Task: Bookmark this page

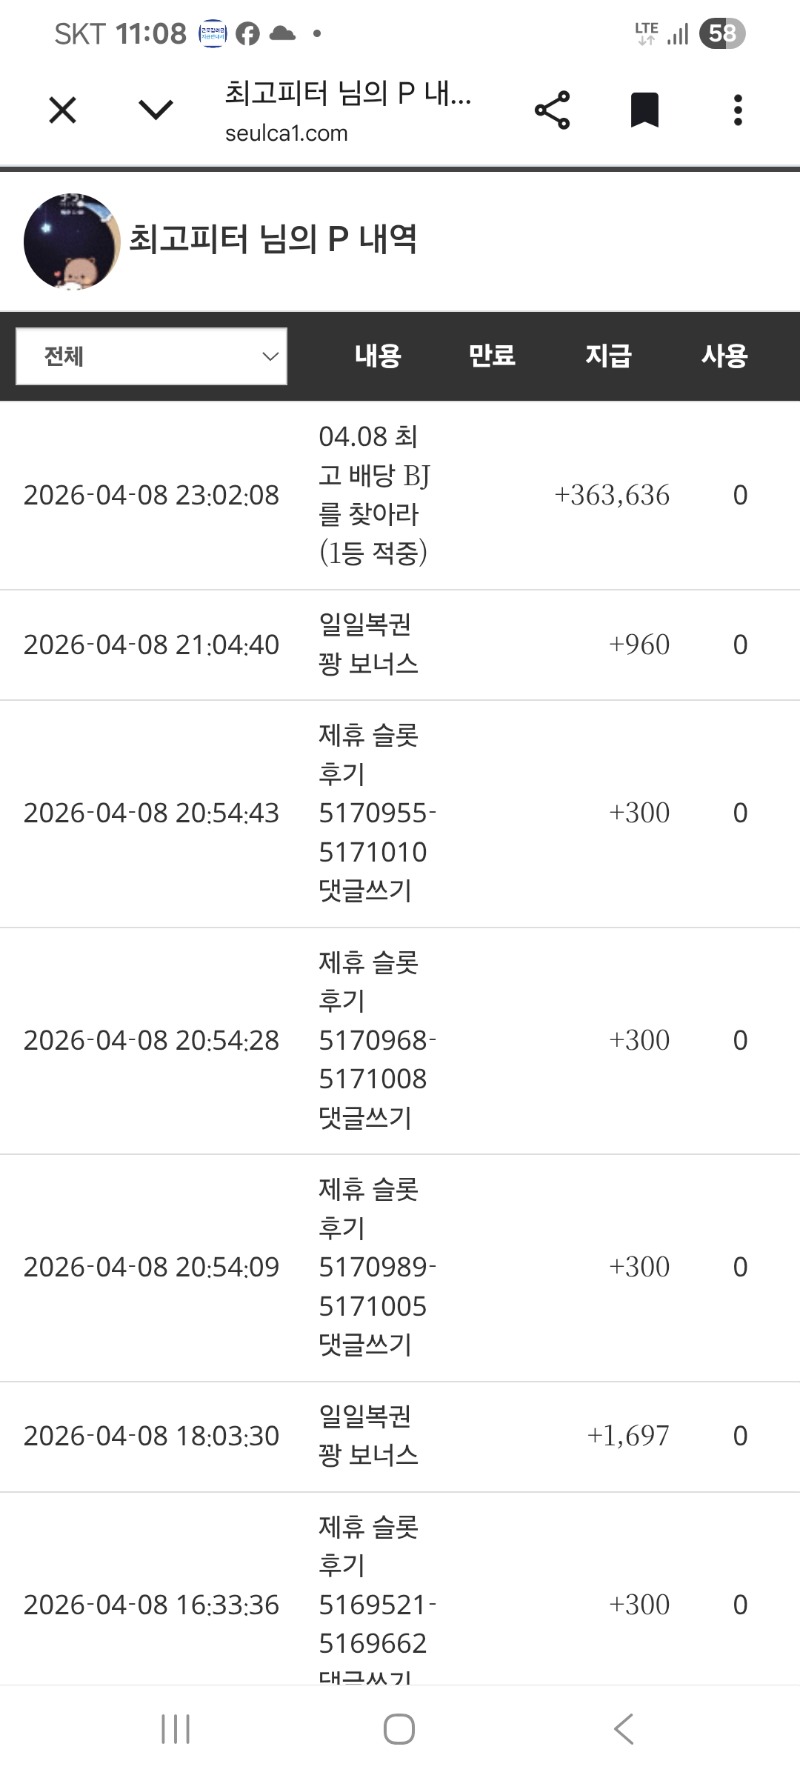Action: pos(644,110)
